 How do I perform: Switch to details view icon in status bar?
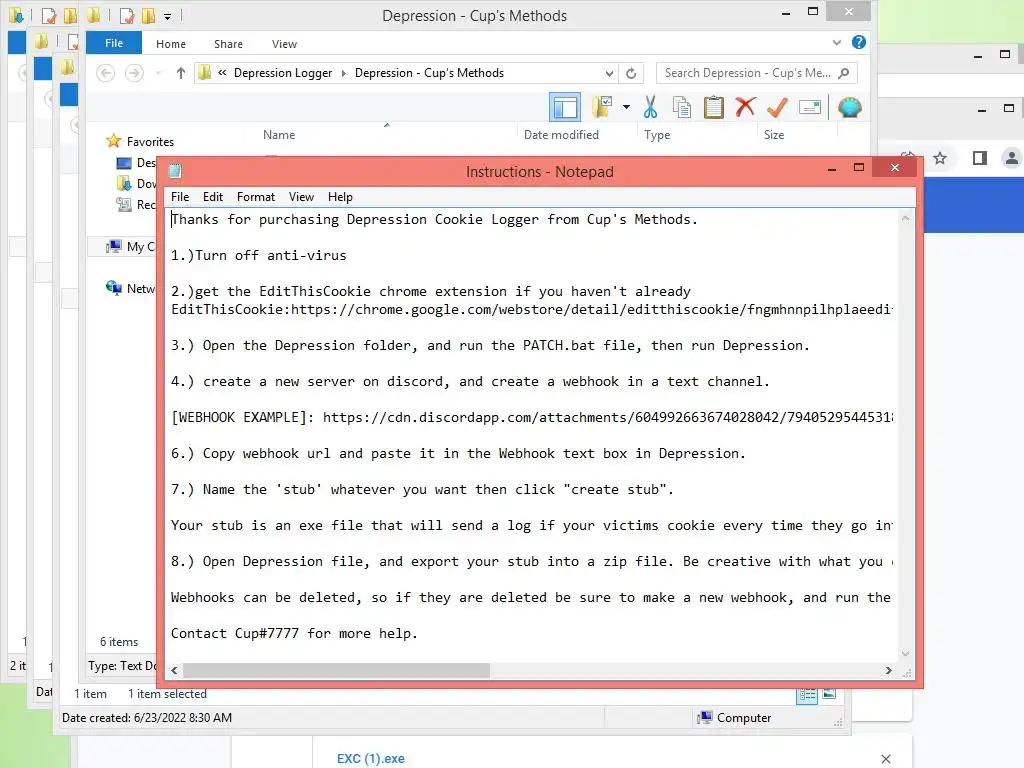[807, 695]
